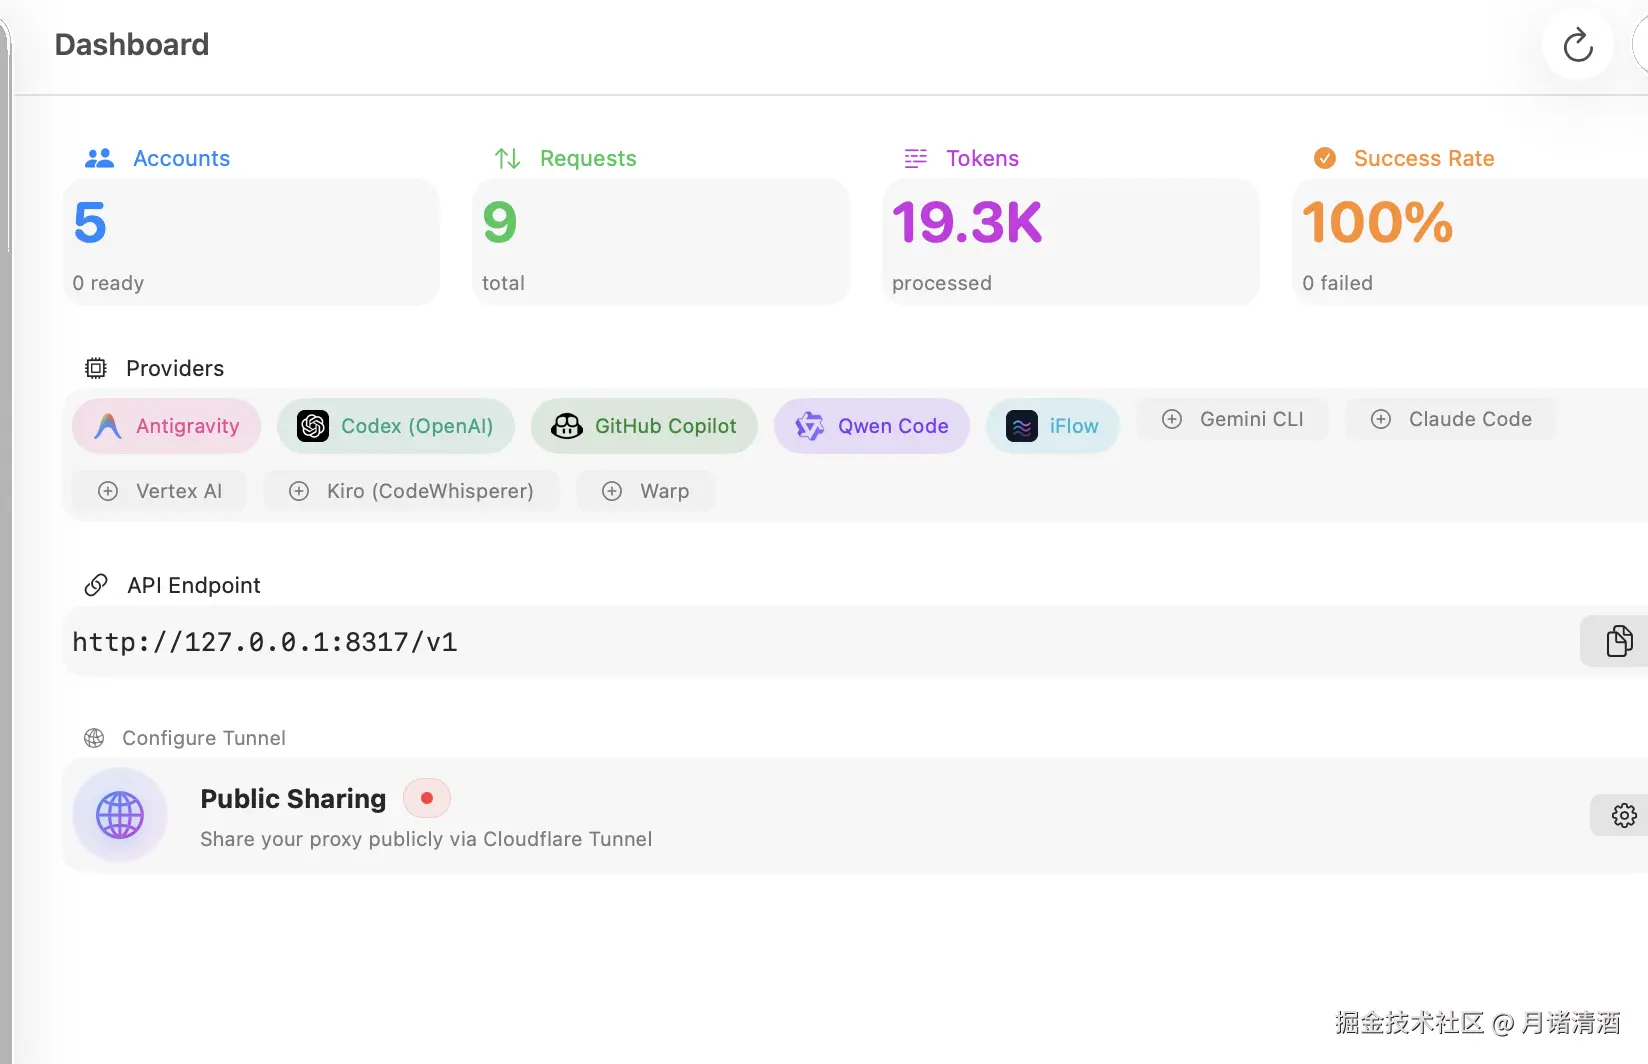Viewport: 1648px width, 1064px height.
Task: Click the '0 failed' status text
Action: [1337, 283]
